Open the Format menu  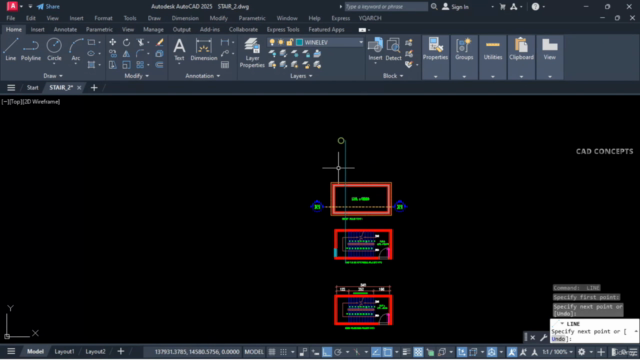tap(103, 18)
